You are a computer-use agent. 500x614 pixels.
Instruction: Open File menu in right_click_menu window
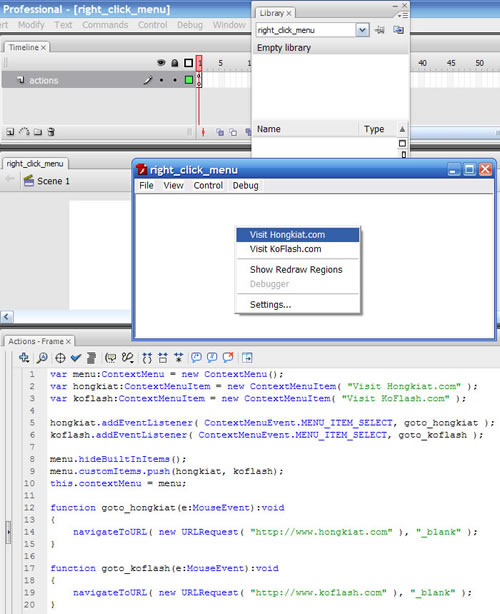tap(146, 186)
